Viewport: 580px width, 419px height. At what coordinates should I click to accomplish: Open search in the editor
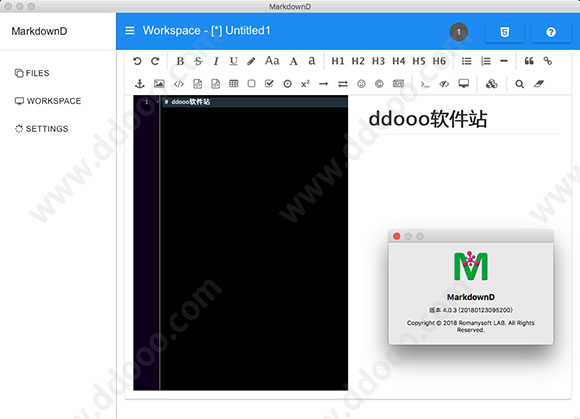tap(519, 84)
